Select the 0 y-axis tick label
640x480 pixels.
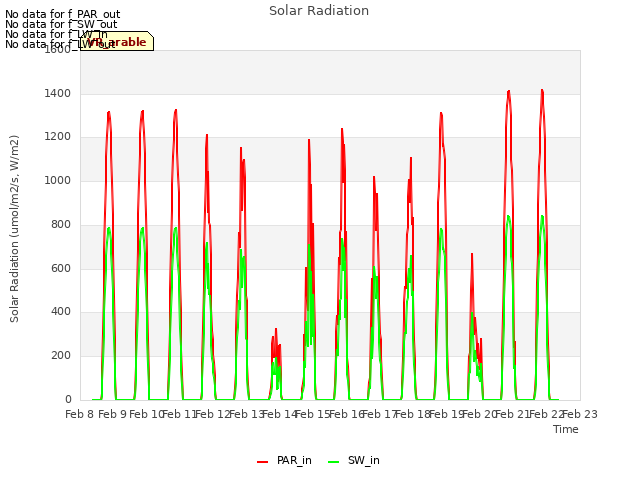(x=68, y=399)
